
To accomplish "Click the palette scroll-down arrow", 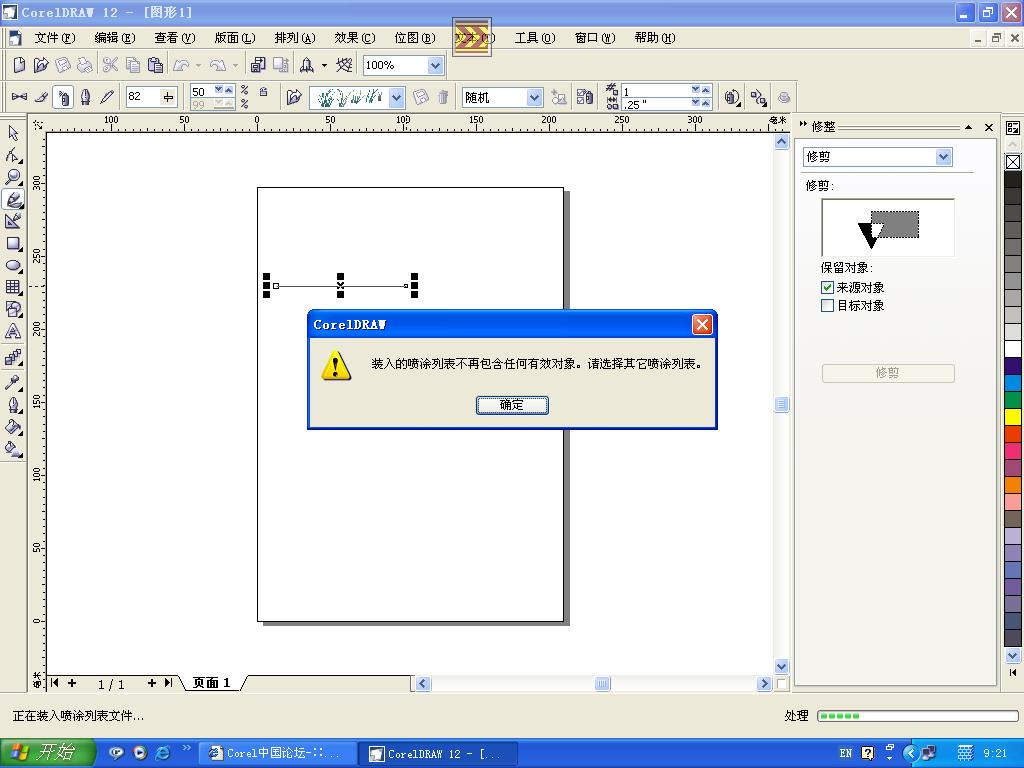I will pyautogui.click(x=1013, y=655).
